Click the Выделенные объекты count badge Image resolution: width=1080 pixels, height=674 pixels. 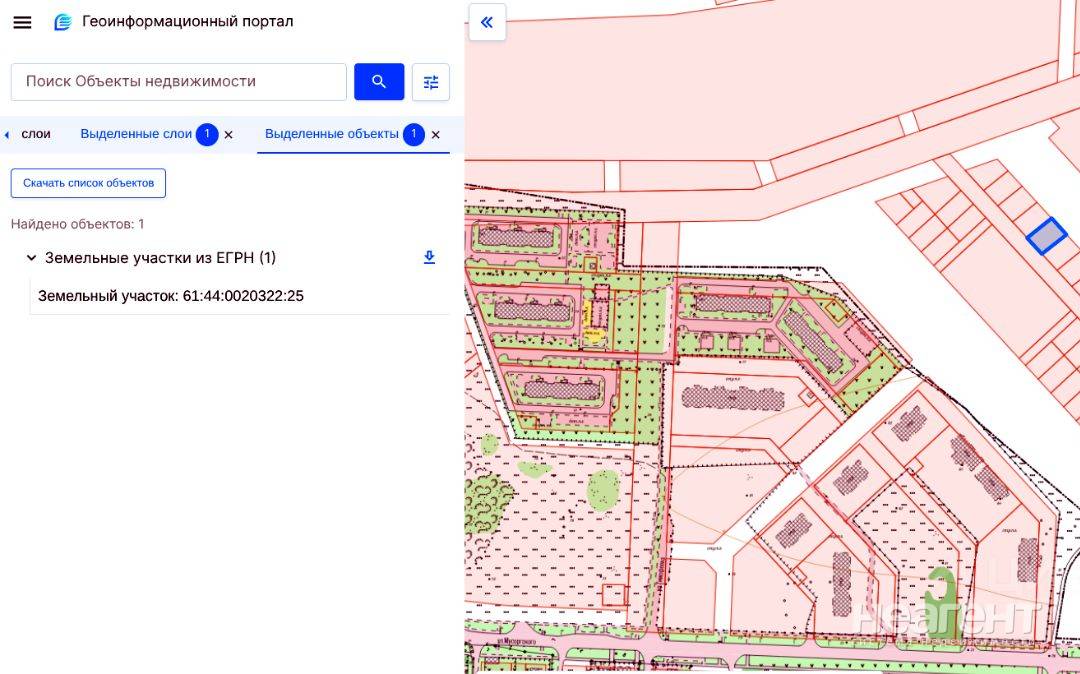coord(413,134)
